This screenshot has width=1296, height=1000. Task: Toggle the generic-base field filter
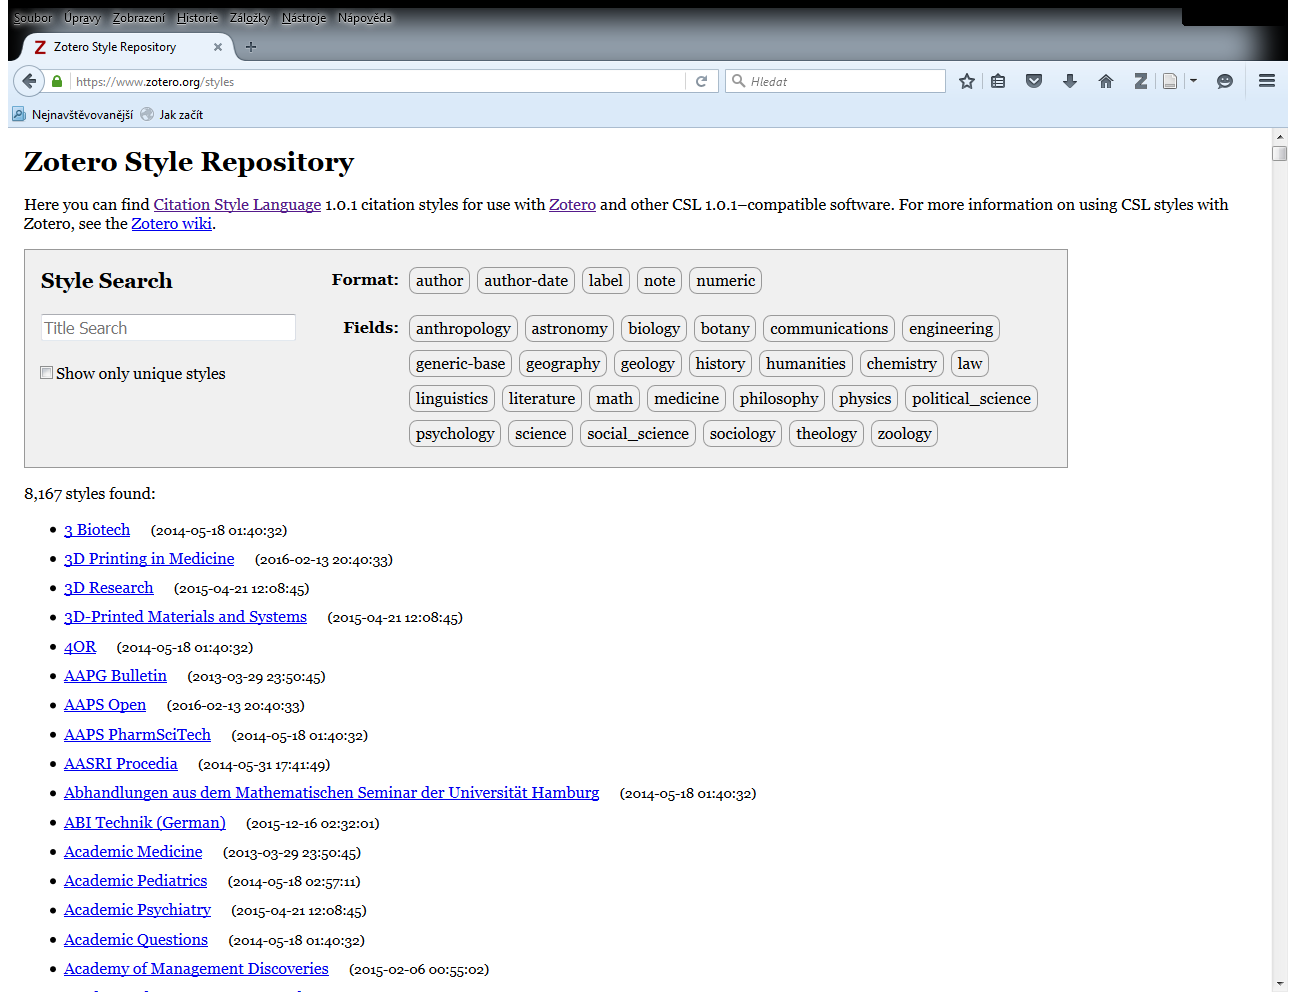coord(460,364)
